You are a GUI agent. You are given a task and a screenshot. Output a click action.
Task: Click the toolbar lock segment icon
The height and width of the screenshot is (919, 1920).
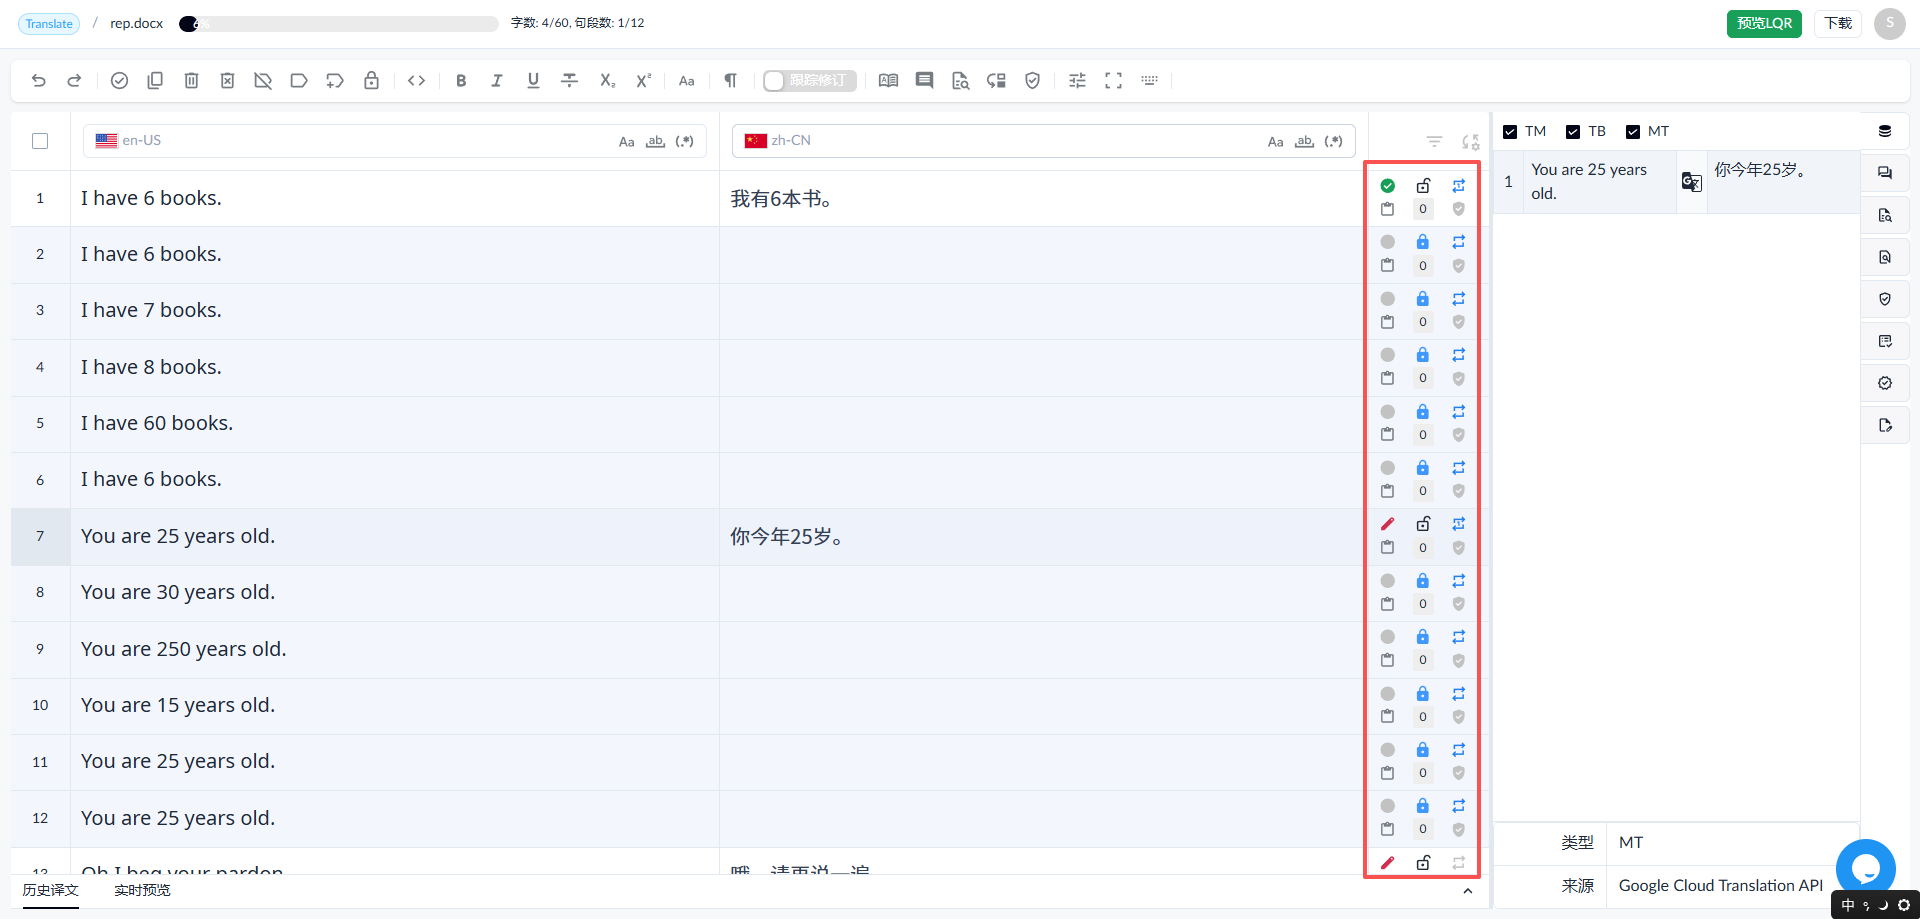coord(371,81)
